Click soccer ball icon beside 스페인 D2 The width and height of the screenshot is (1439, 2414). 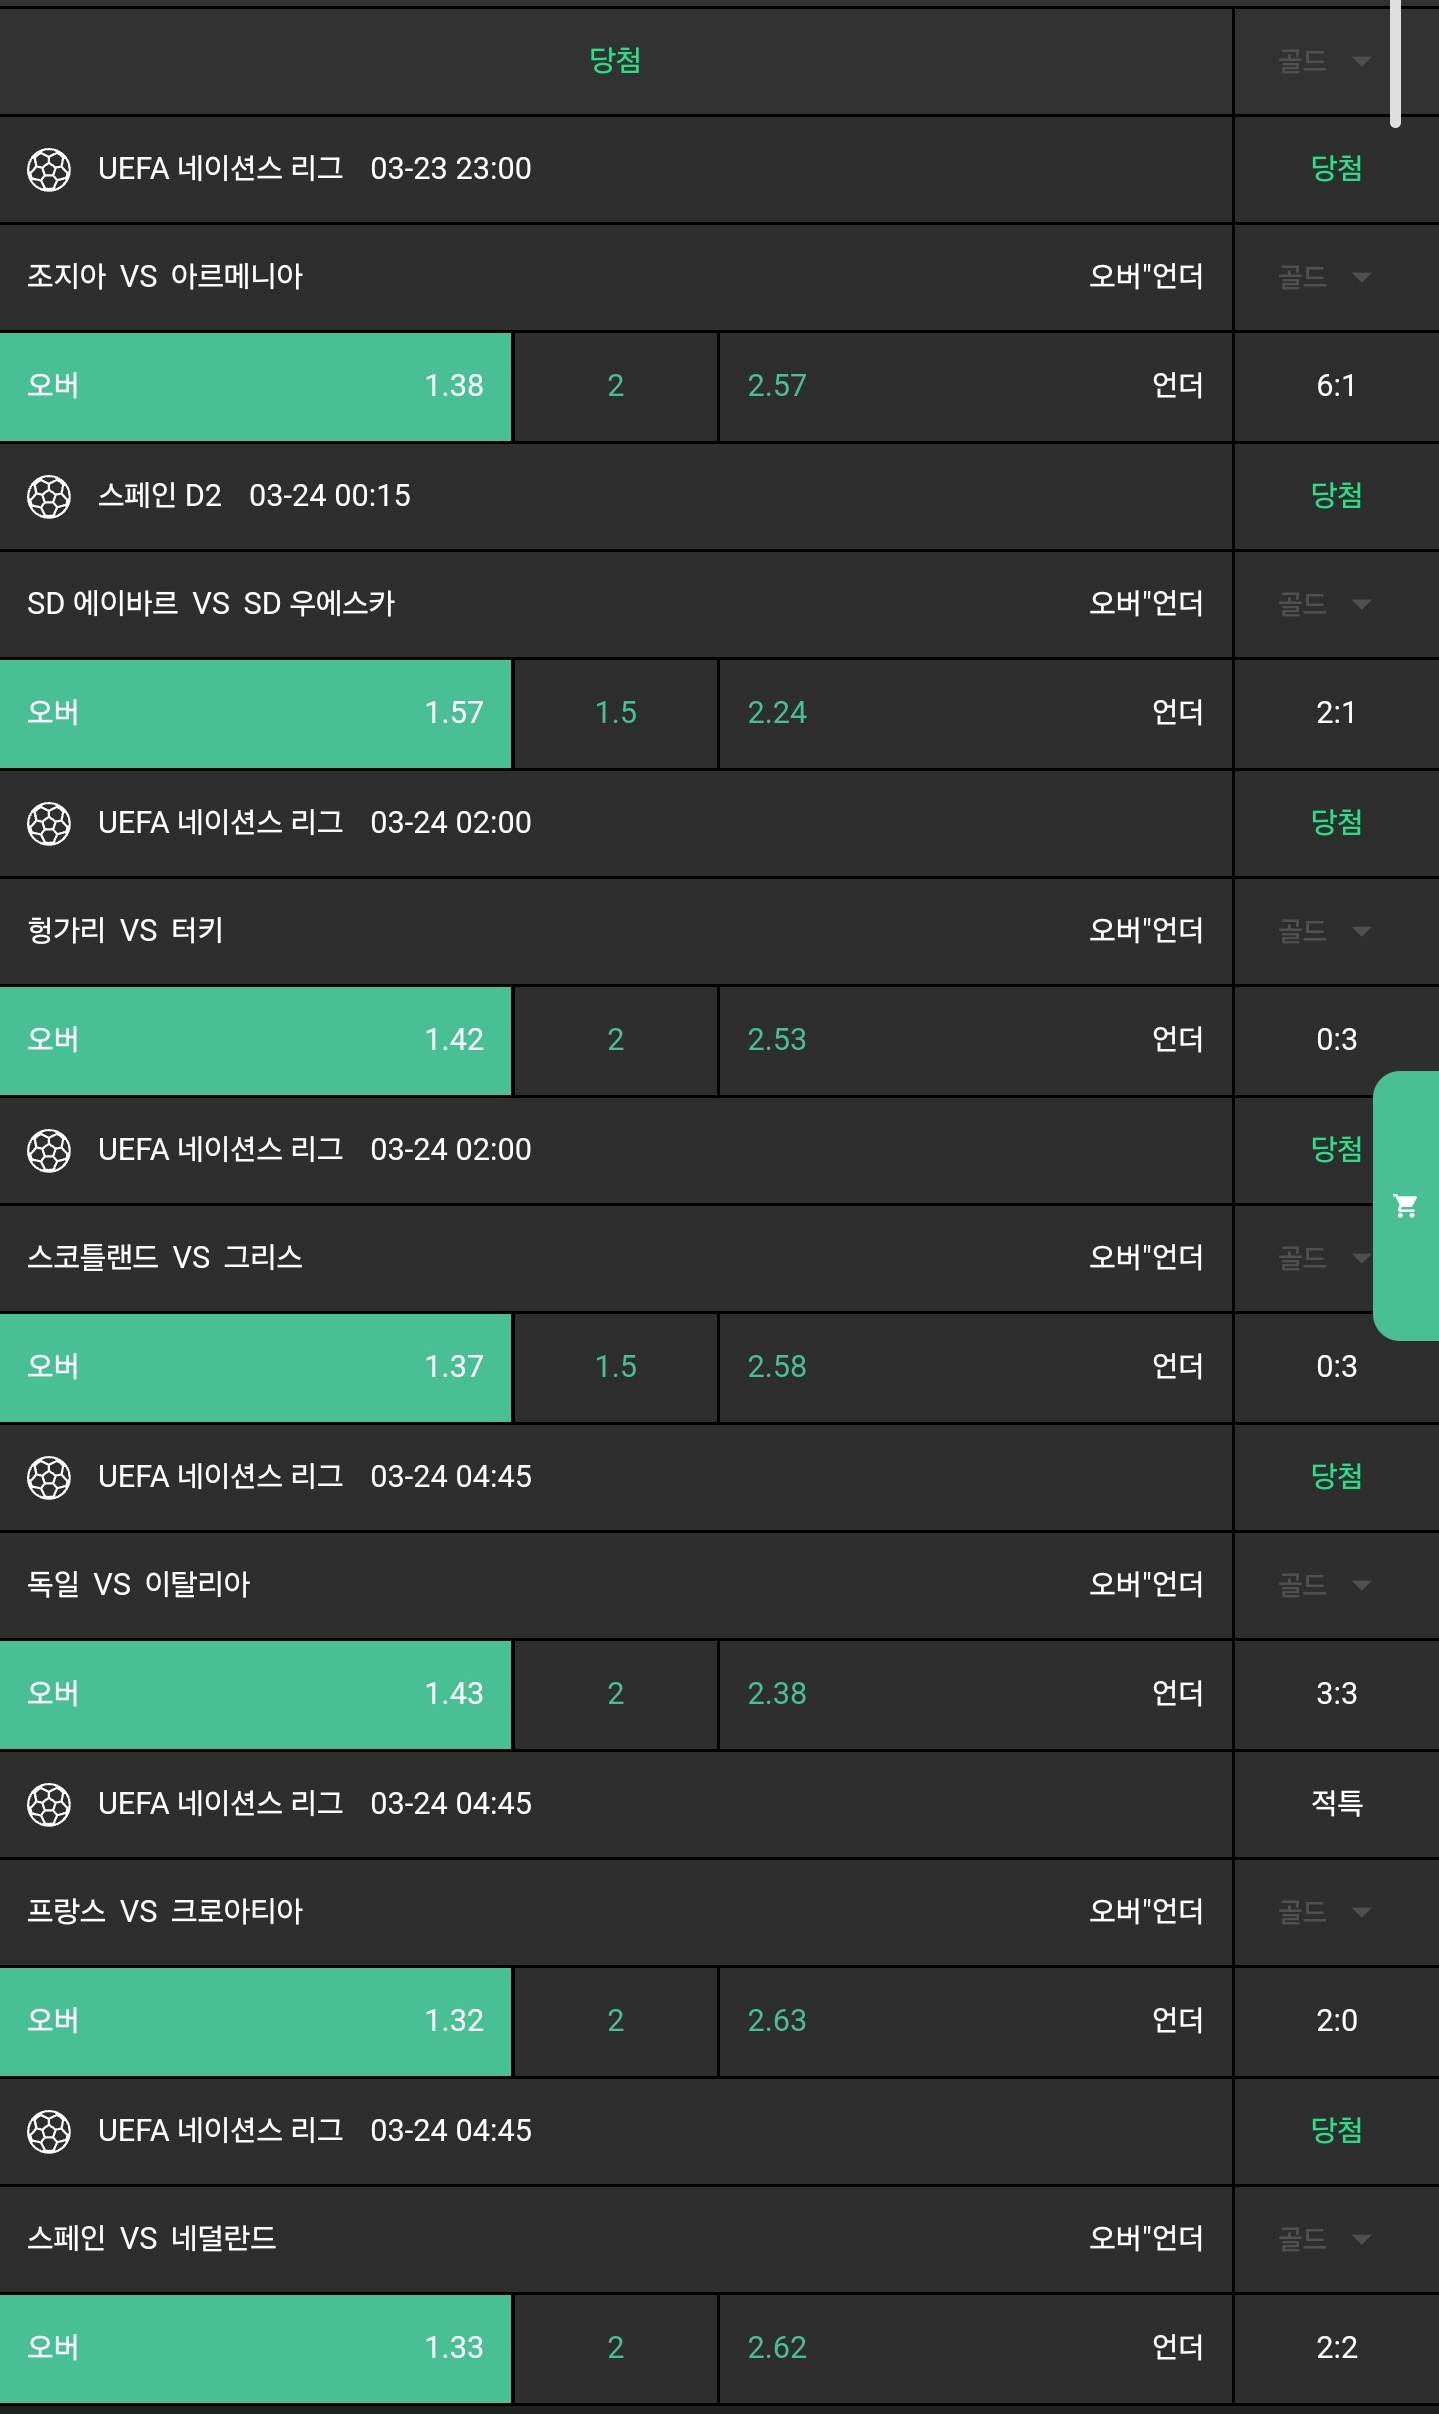click(x=49, y=496)
